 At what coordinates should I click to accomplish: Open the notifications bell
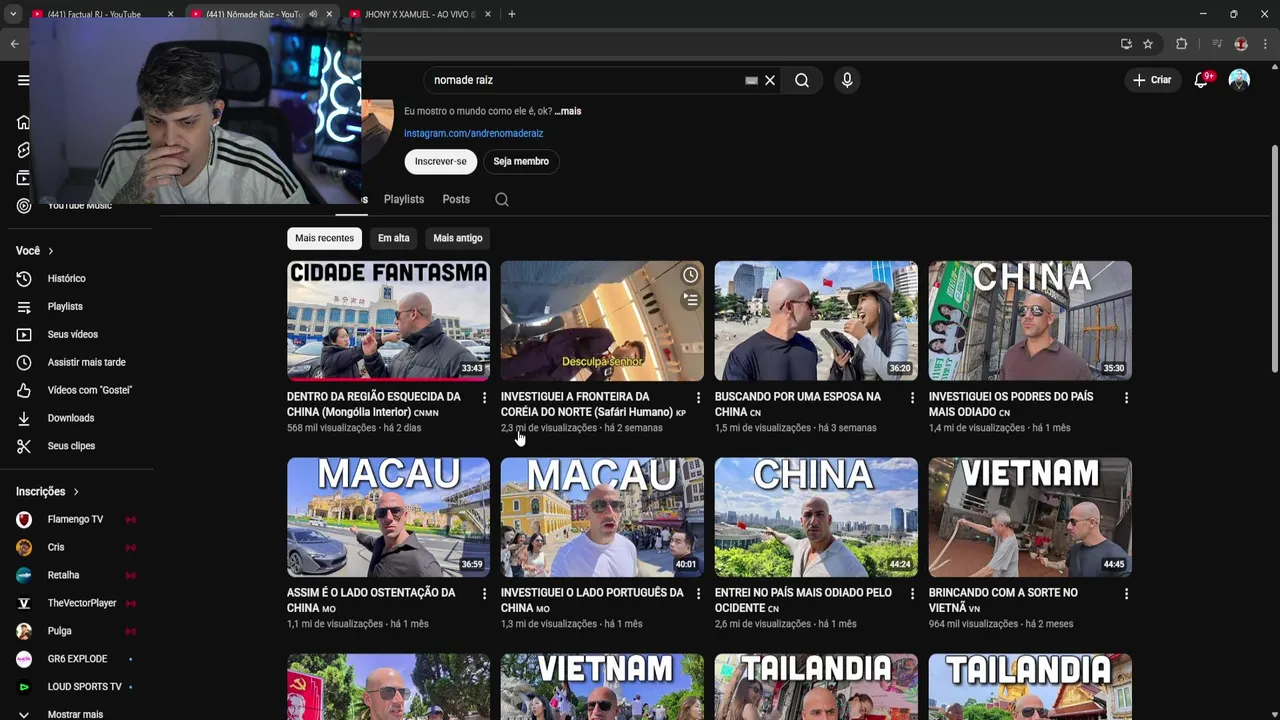(1202, 80)
